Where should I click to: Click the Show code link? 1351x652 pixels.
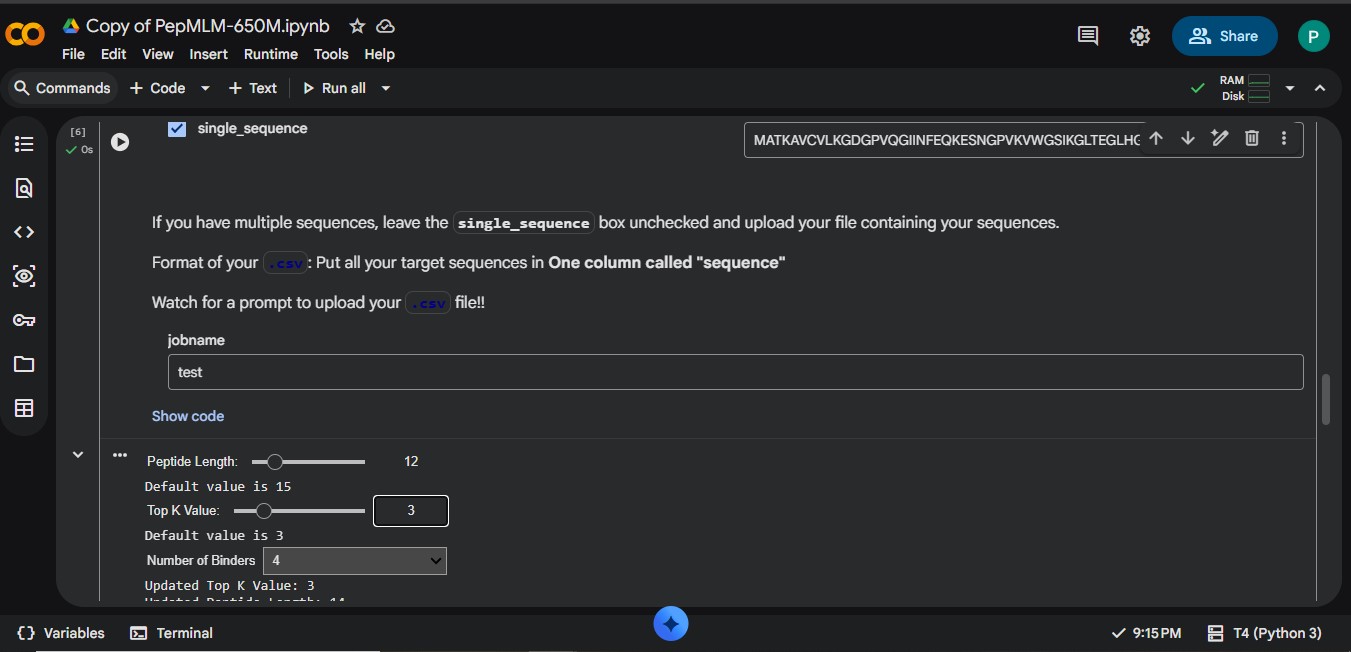pyautogui.click(x=188, y=416)
